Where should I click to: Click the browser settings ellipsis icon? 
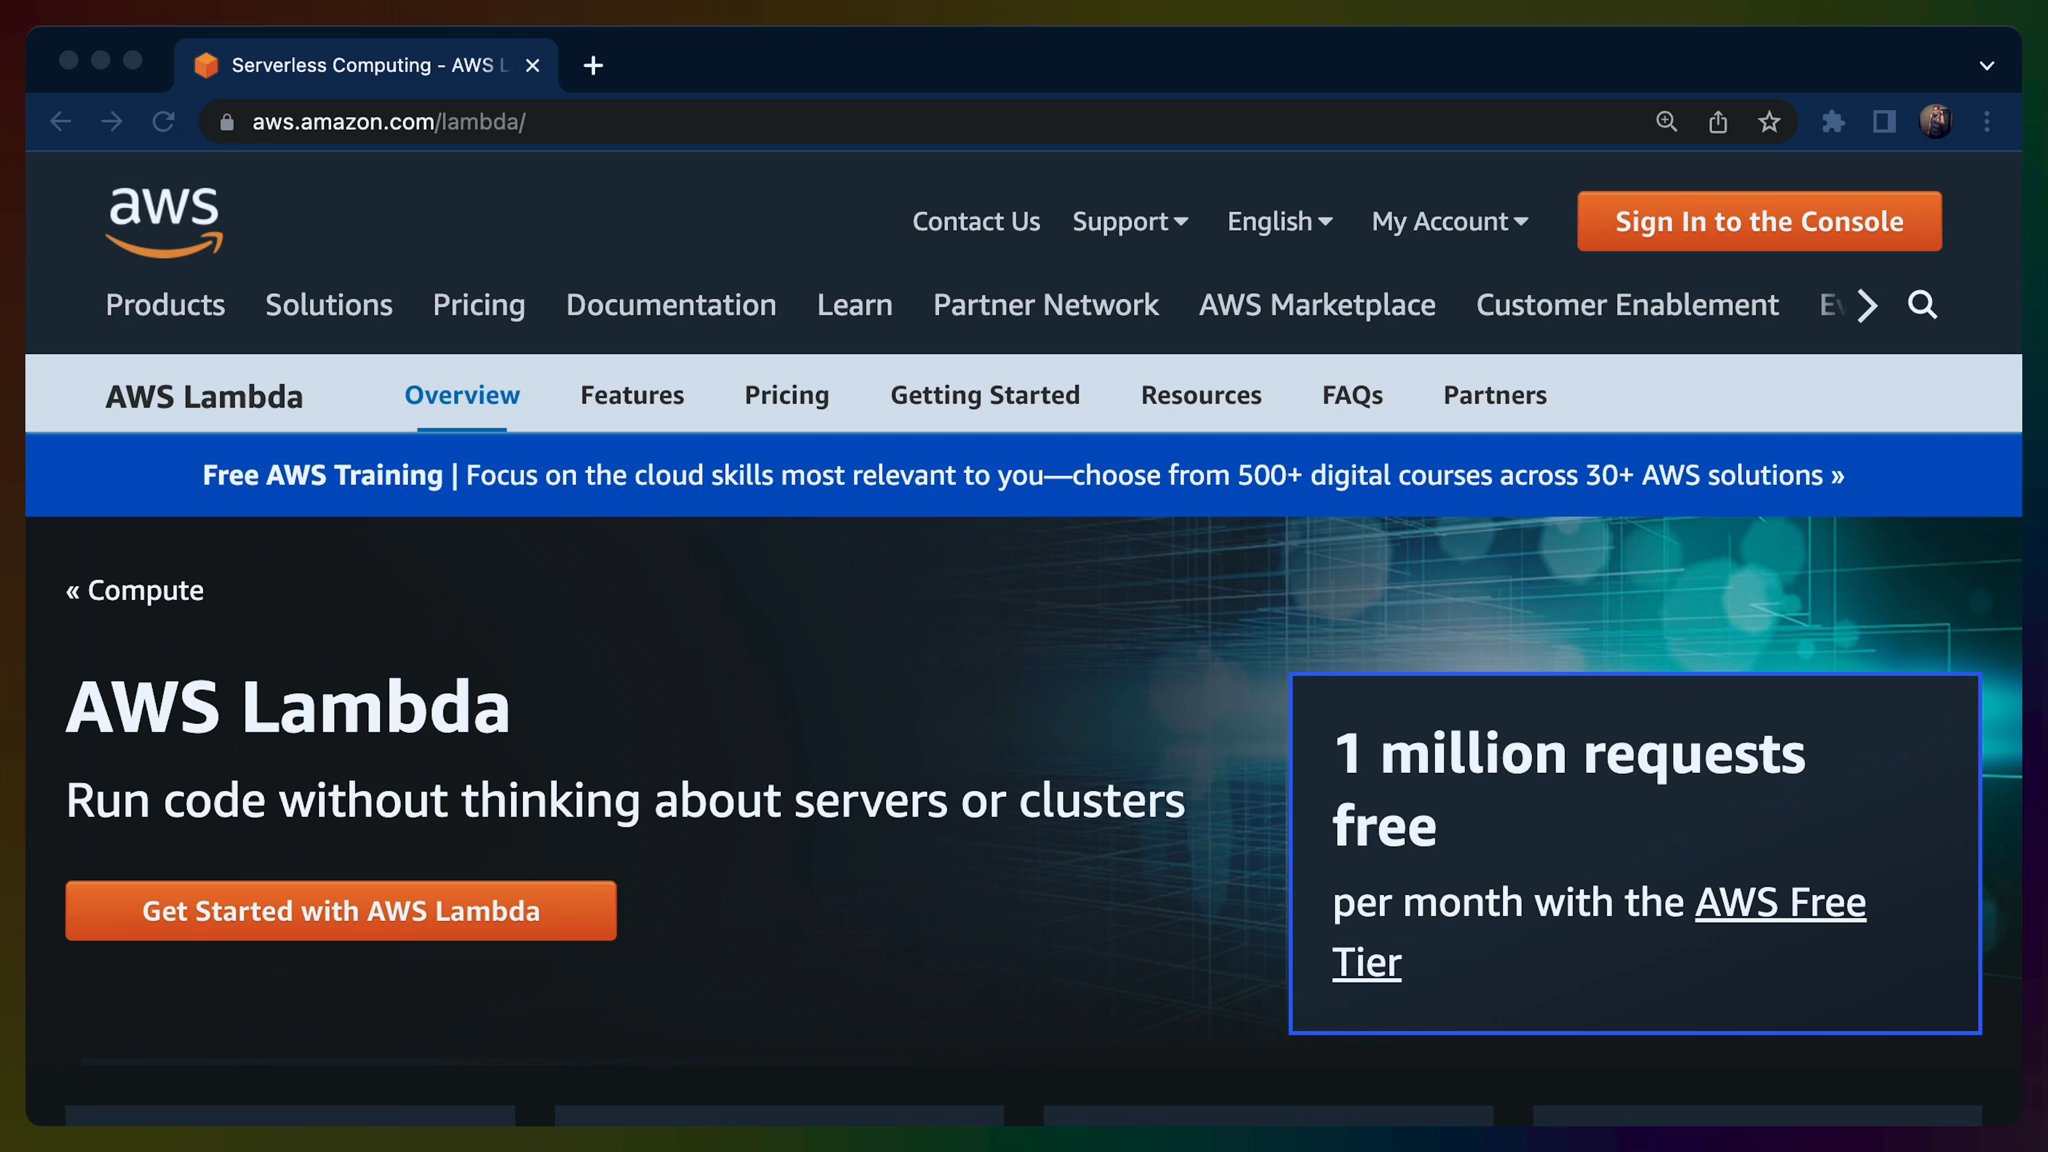click(x=1988, y=121)
